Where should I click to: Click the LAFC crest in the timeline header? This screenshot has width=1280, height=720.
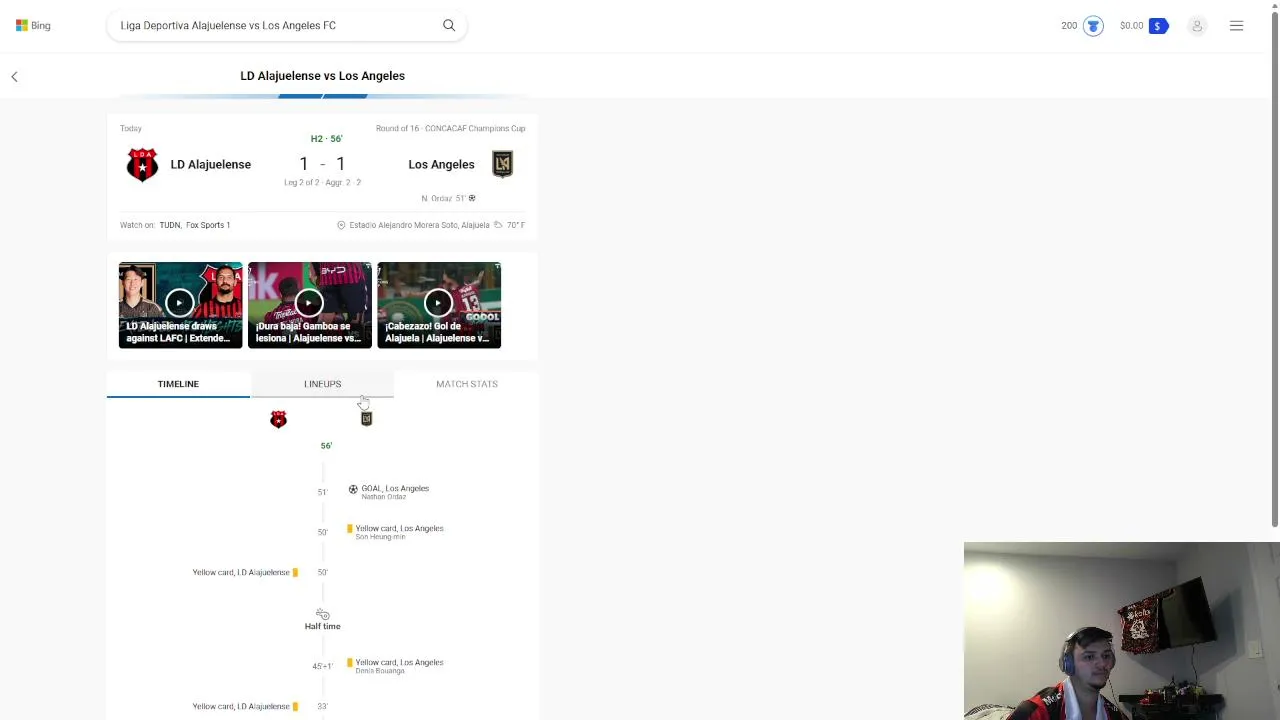(366, 419)
